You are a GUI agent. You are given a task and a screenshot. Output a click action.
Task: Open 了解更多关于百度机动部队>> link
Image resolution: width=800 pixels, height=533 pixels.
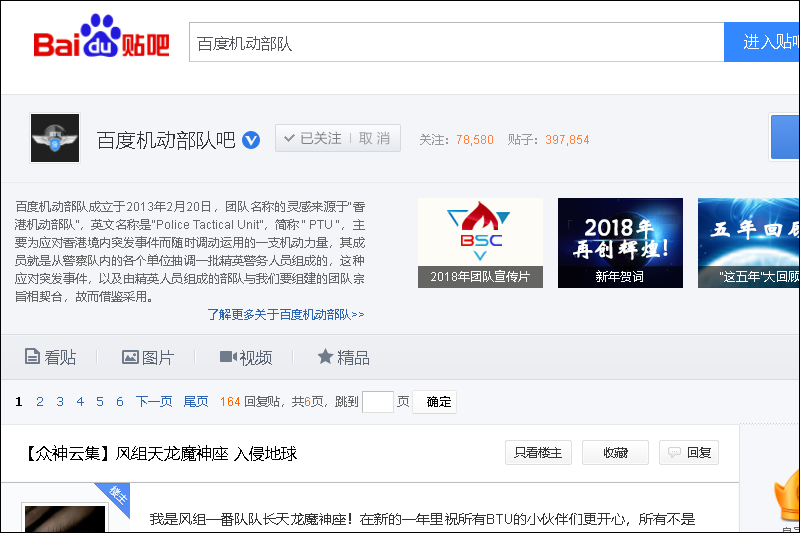pos(286,314)
